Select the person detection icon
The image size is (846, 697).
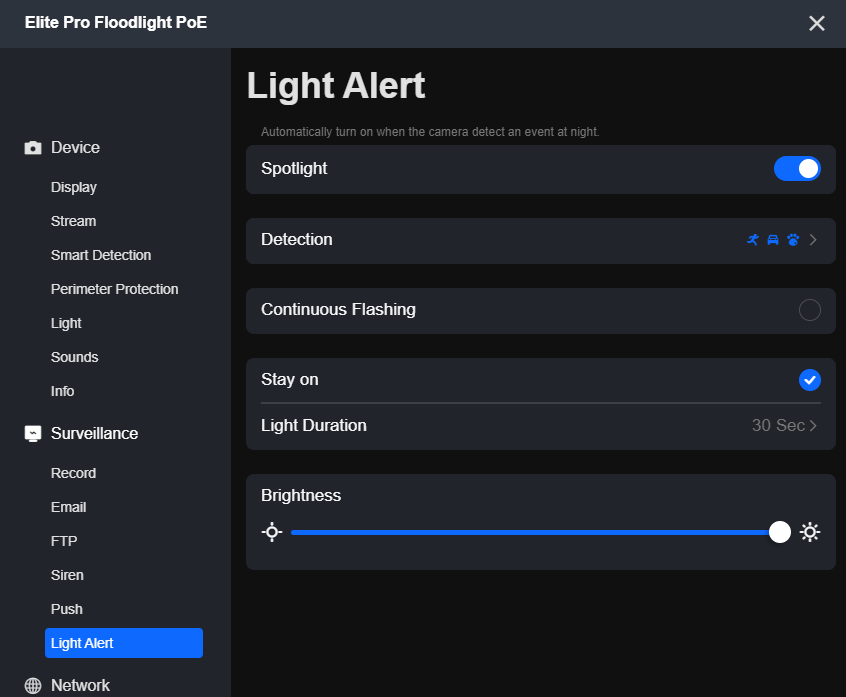coord(753,240)
